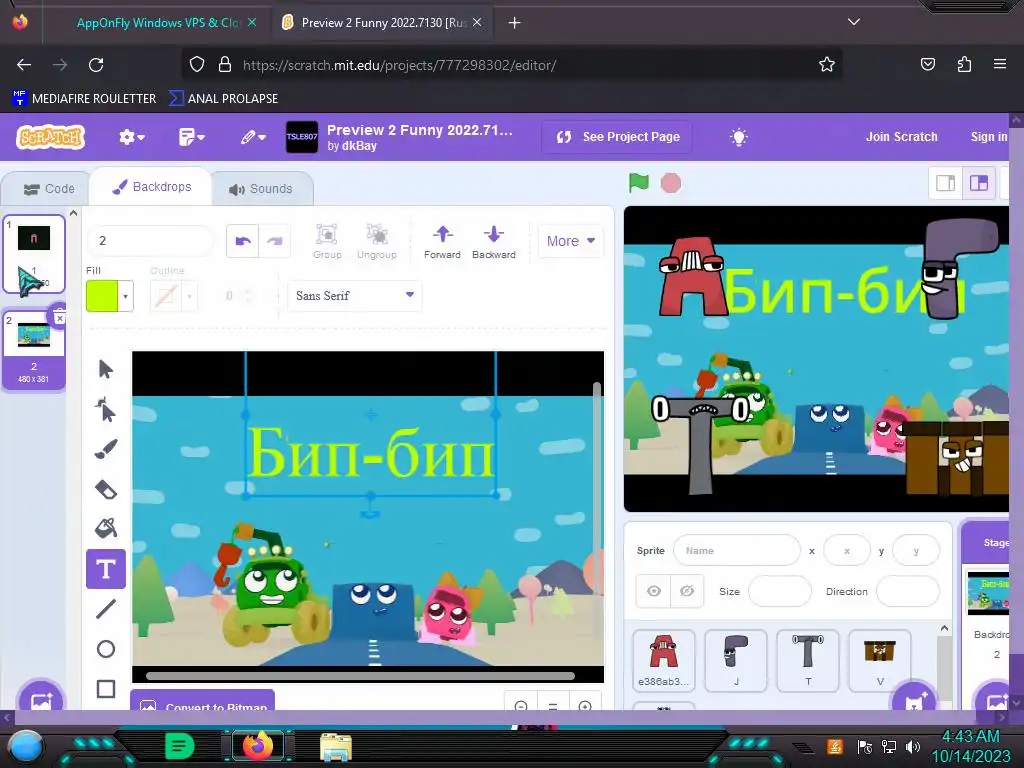Expand the More options dropdown
The image size is (1024, 768).
tap(570, 241)
